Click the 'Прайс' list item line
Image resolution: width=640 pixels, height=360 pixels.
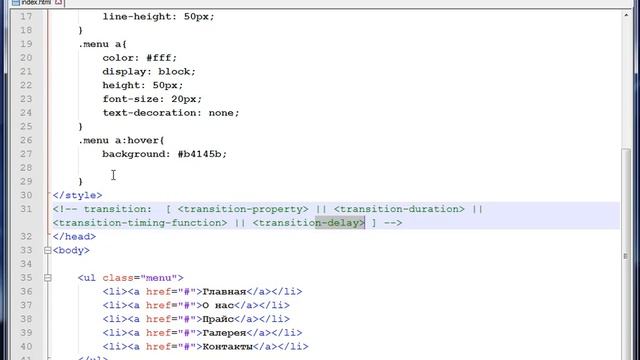196,319
